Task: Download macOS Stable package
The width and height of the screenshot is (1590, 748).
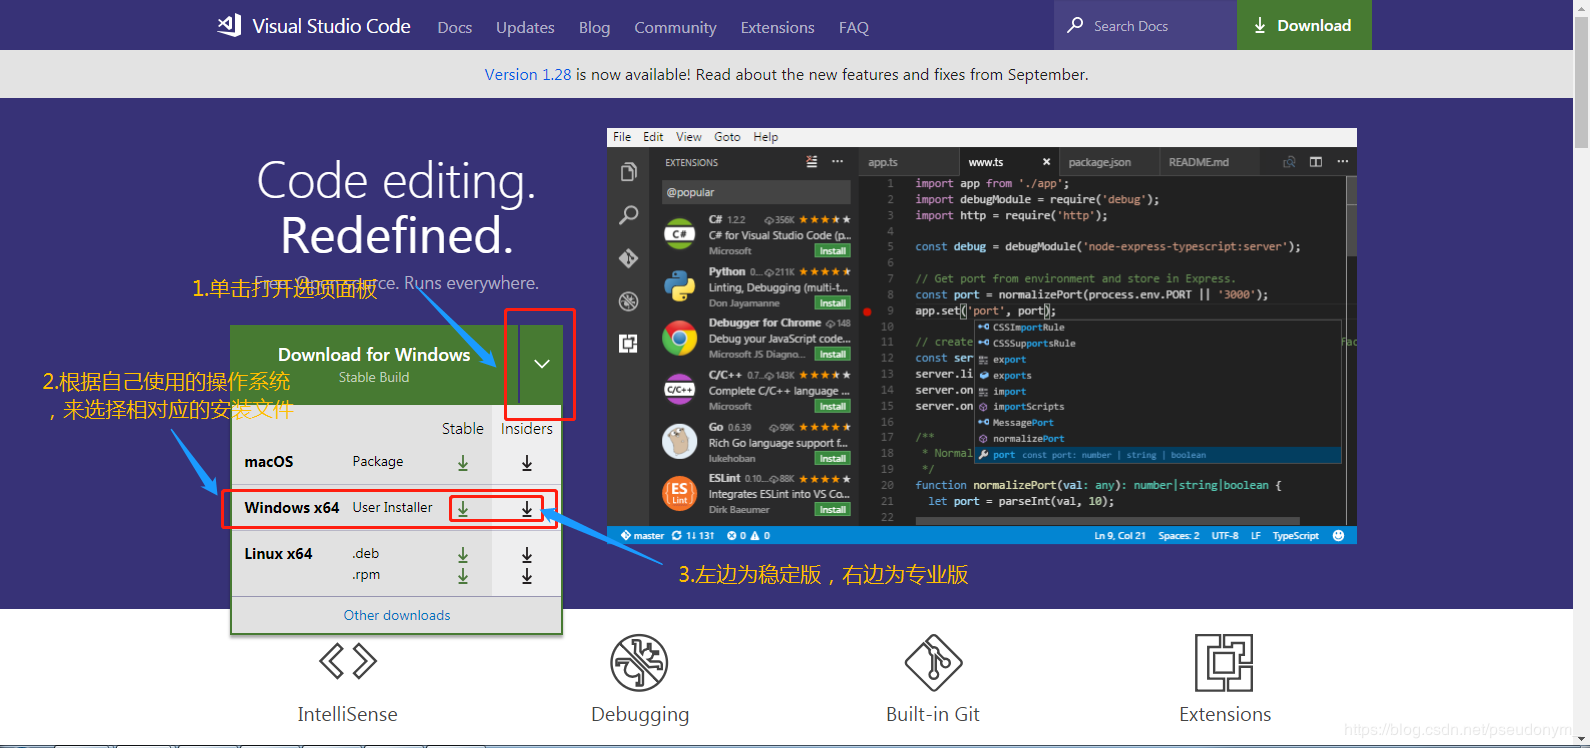Action: pyautogui.click(x=463, y=463)
